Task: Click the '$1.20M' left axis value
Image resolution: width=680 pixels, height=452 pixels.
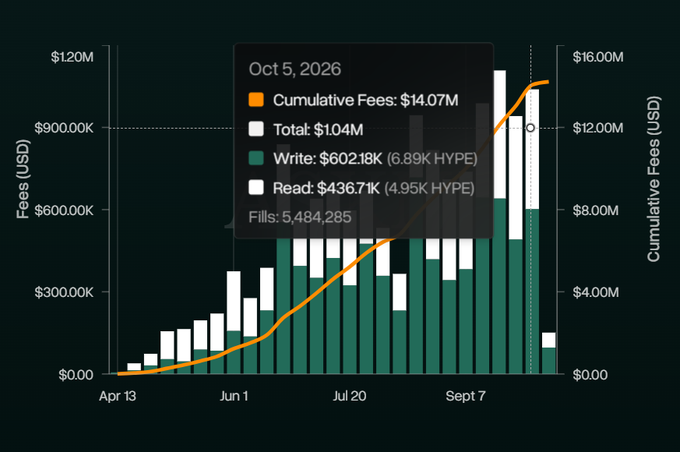Action: (x=72, y=57)
